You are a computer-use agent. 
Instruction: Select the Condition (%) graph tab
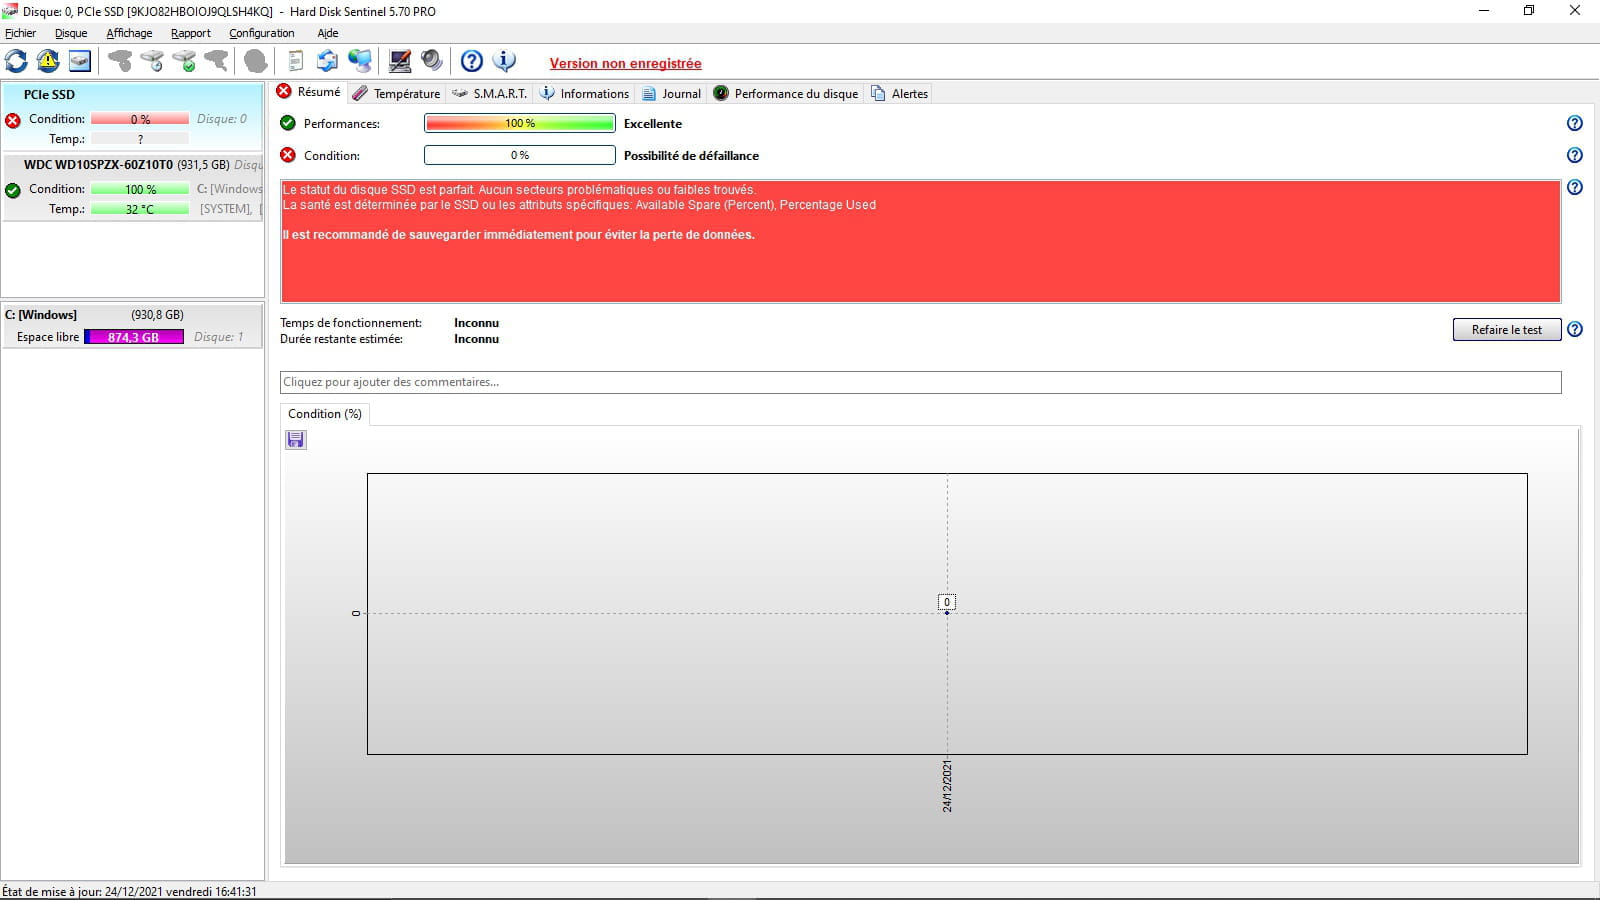point(325,414)
